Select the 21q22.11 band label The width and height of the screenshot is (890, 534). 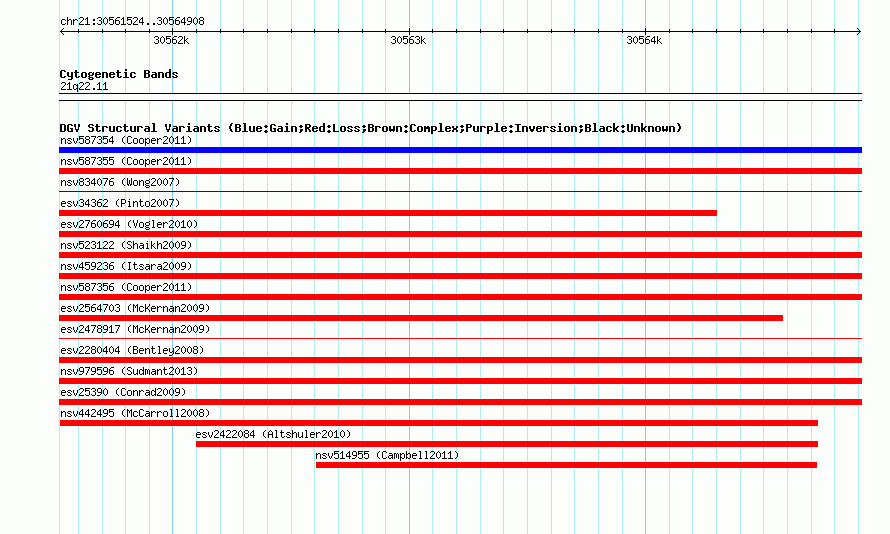tap(84, 86)
